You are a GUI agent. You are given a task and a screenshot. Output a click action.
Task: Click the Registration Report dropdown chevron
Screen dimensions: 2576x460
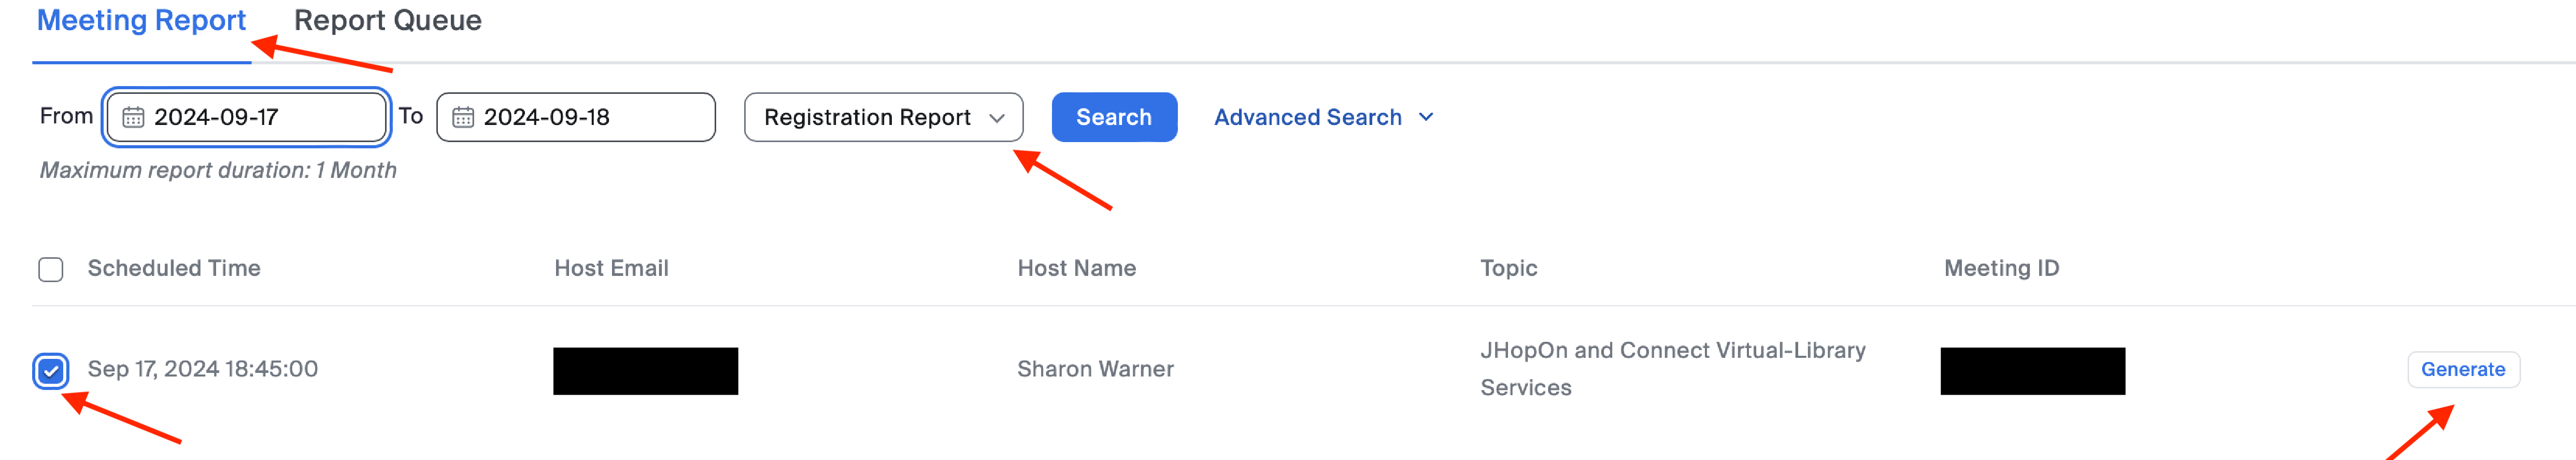pyautogui.click(x=996, y=118)
